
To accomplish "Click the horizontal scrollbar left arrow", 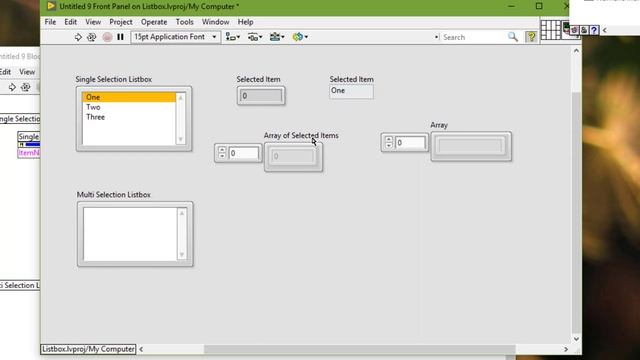I will 141,349.
